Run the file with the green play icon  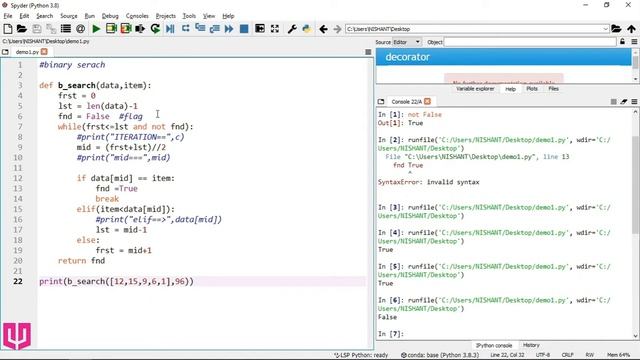coord(96,29)
